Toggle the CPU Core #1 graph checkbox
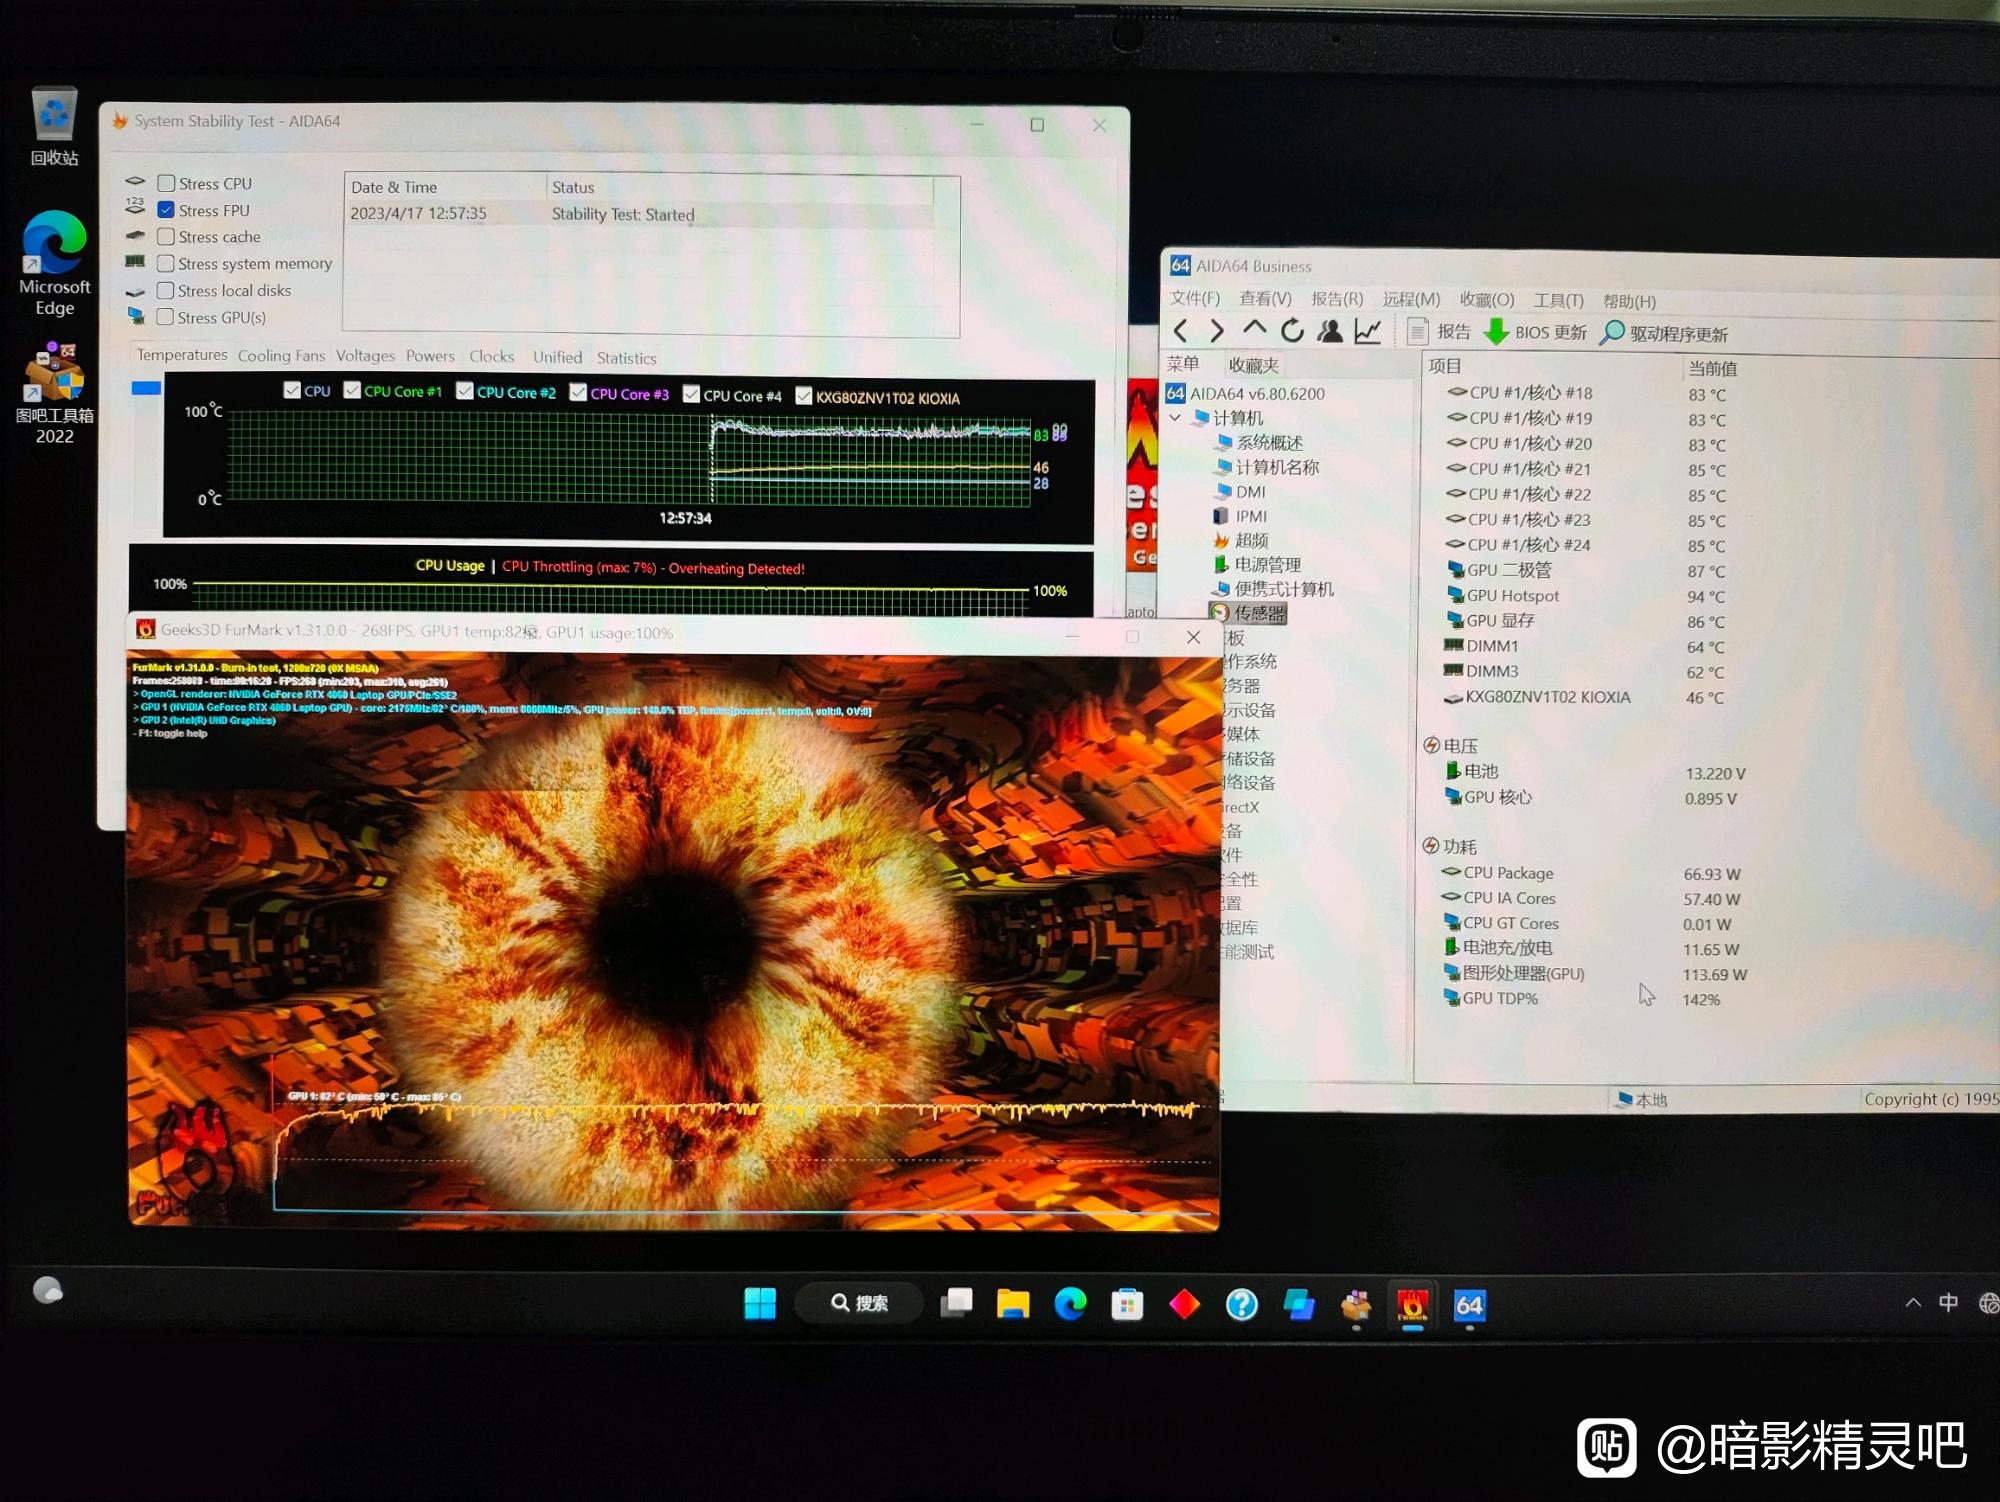Screen dimensions: 2000x1502 pyautogui.click(x=352, y=390)
